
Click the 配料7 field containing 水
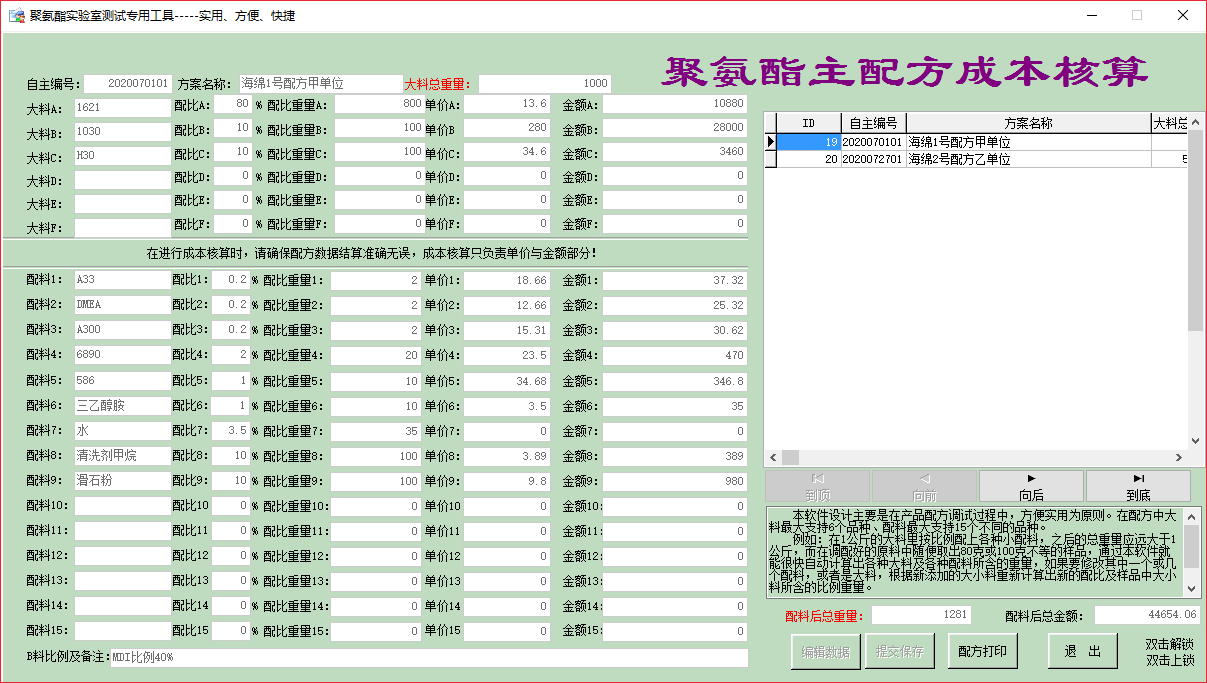(x=121, y=432)
